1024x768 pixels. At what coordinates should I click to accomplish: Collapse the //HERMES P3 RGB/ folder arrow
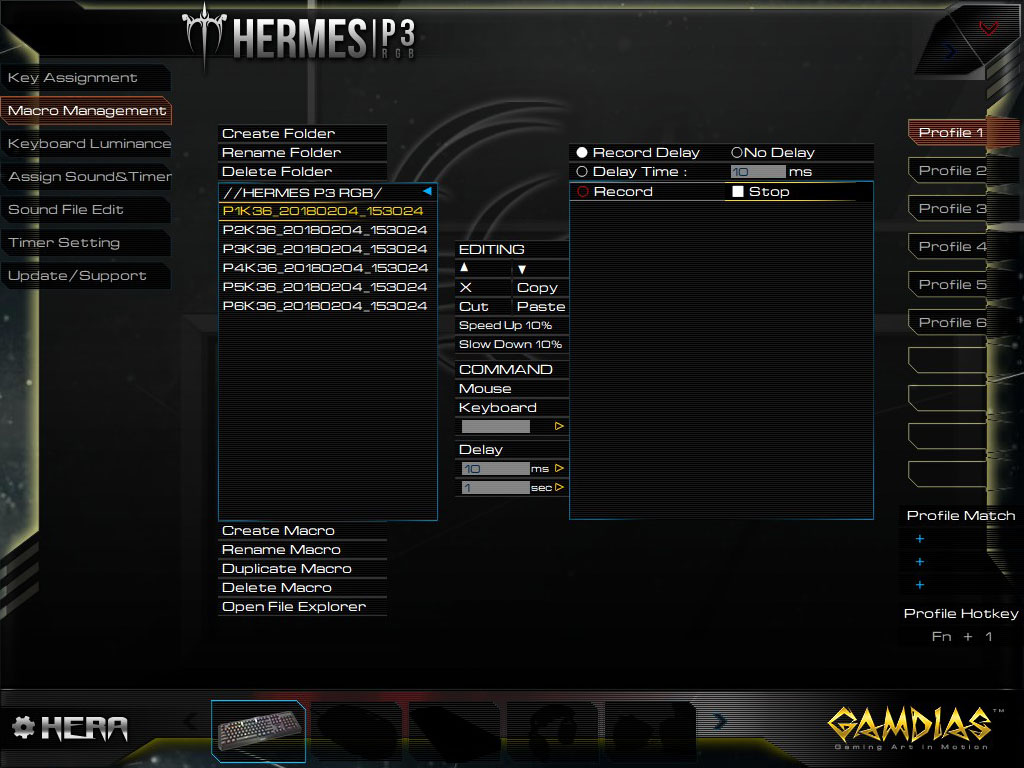[427, 191]
